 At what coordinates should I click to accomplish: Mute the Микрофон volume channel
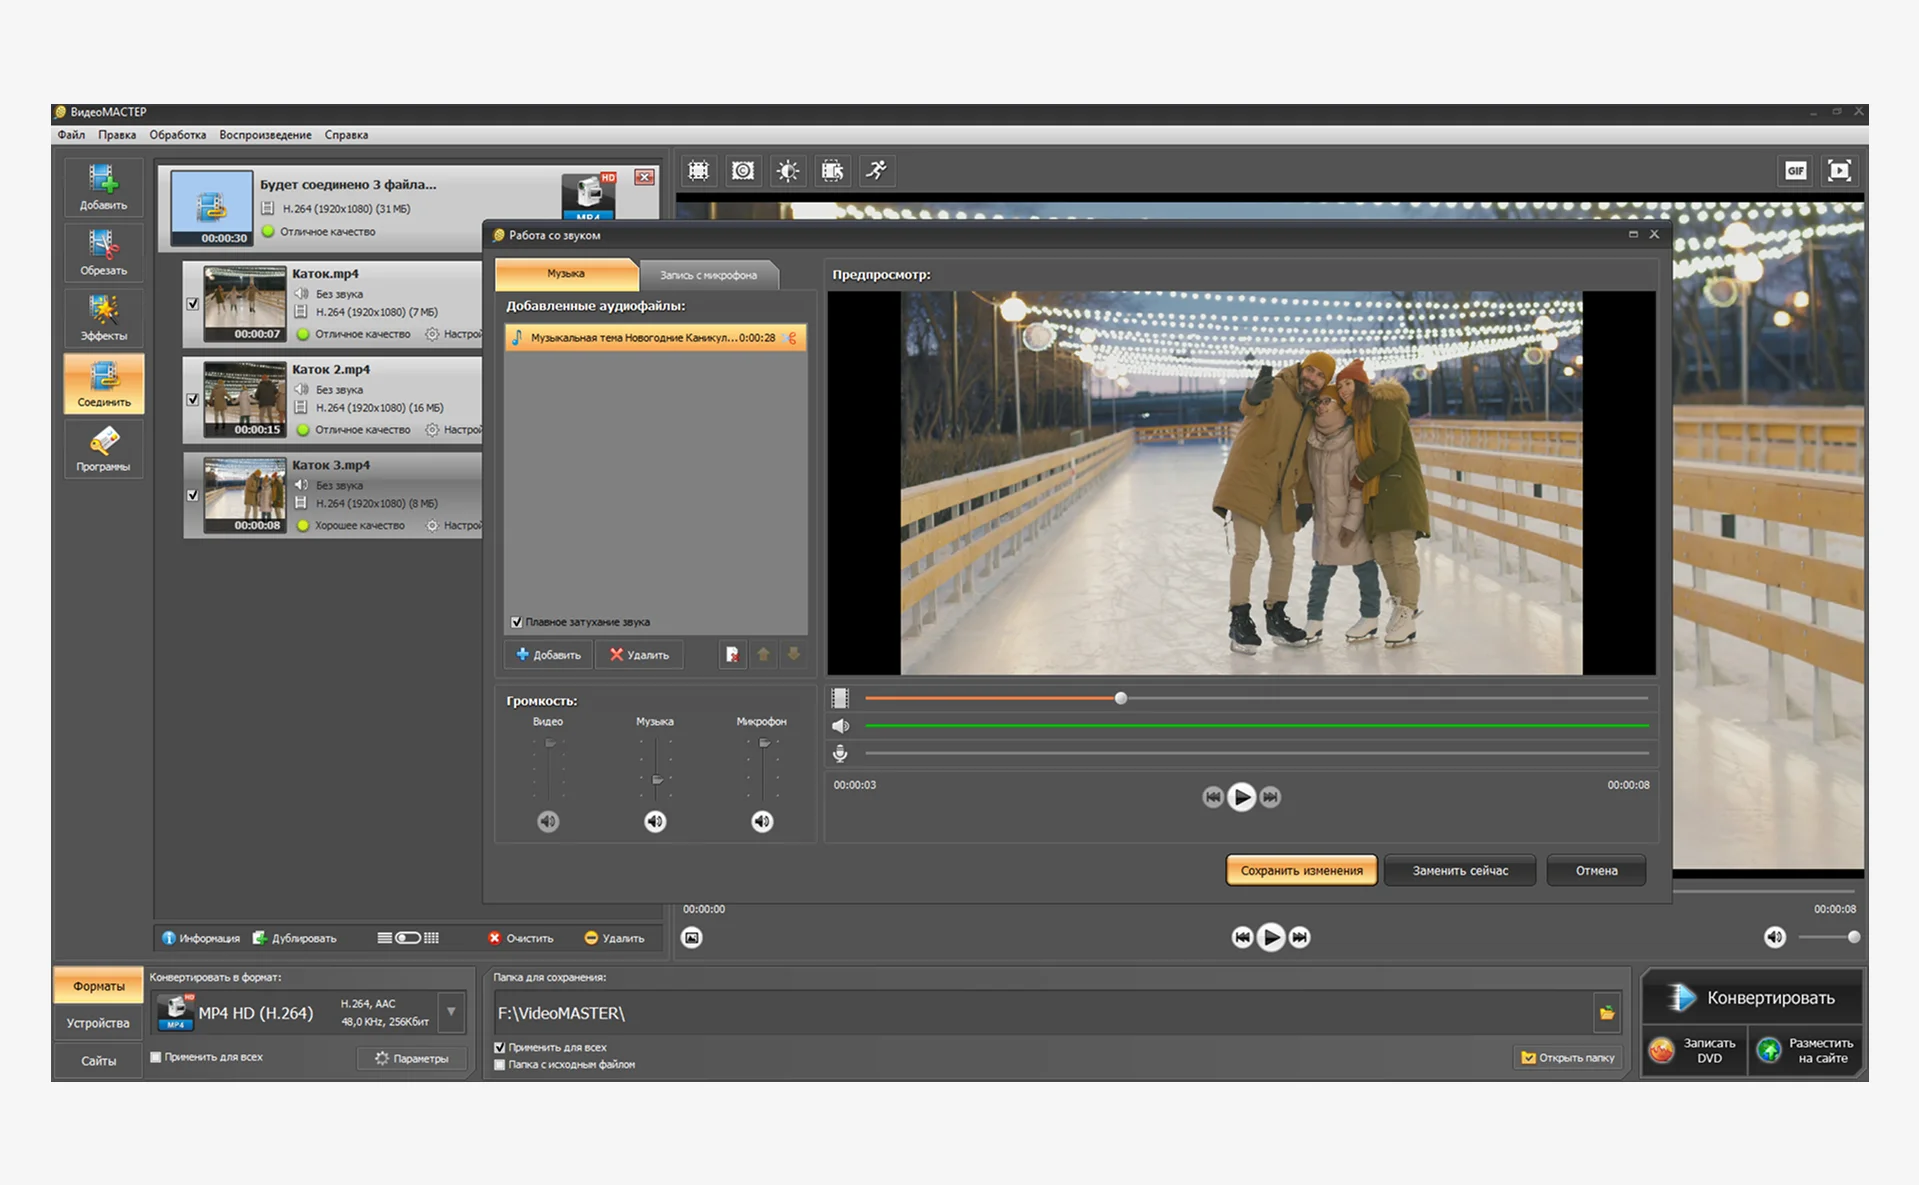click(x=762, y=822)
